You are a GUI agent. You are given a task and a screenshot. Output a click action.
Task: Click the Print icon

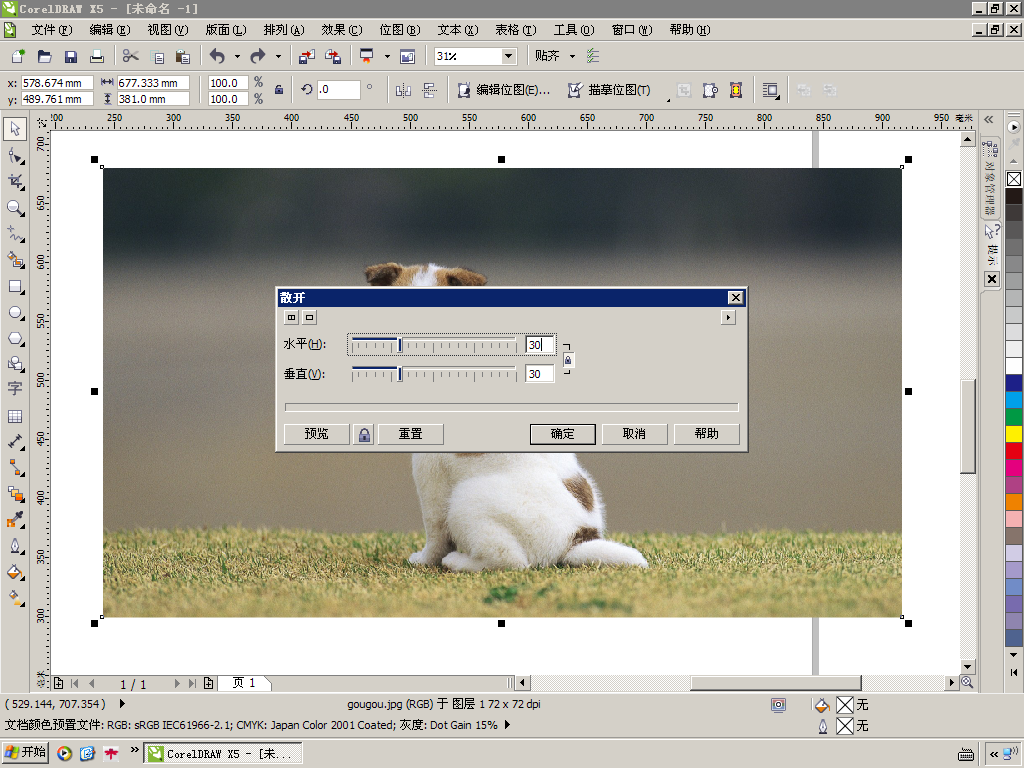pos(97,56)
